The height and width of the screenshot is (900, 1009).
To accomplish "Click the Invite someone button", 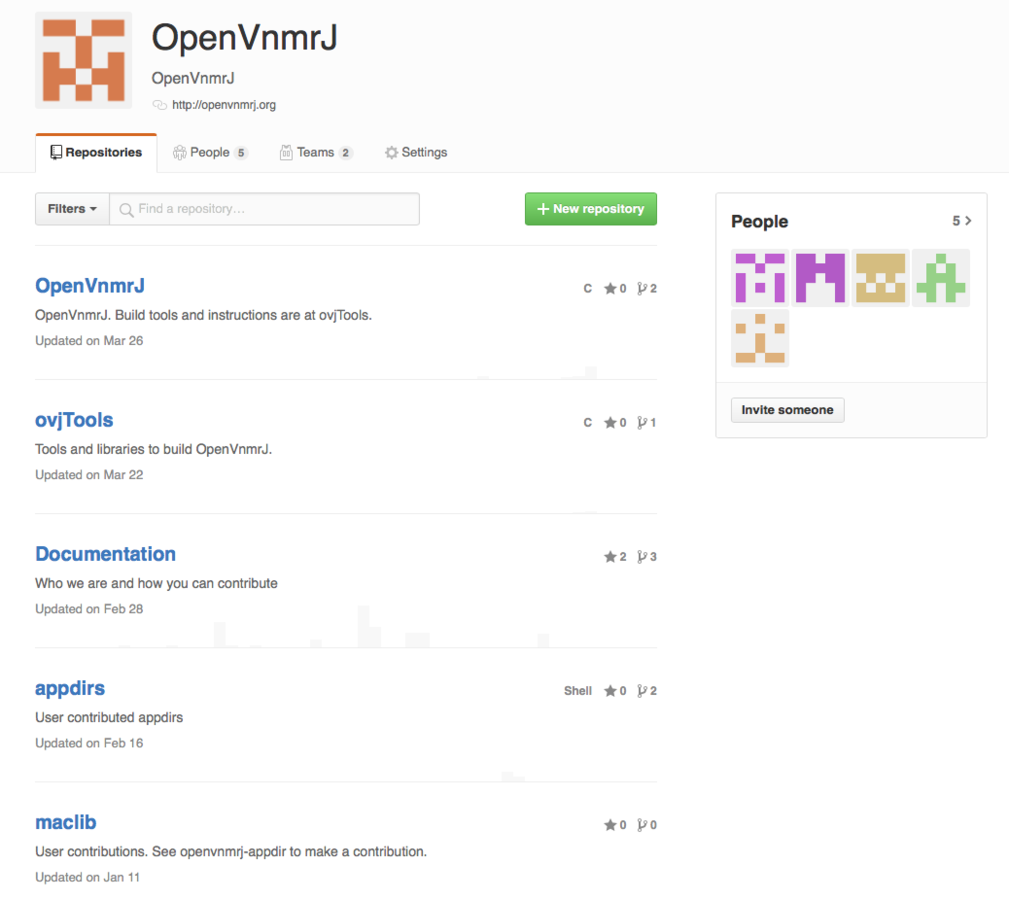I will 788,410.
